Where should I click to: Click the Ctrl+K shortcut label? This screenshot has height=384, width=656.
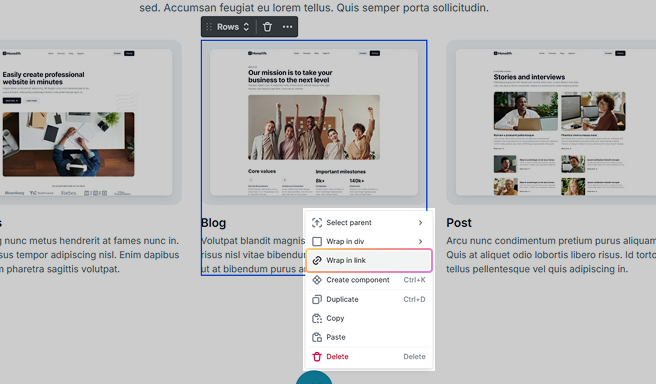[414, 280]
